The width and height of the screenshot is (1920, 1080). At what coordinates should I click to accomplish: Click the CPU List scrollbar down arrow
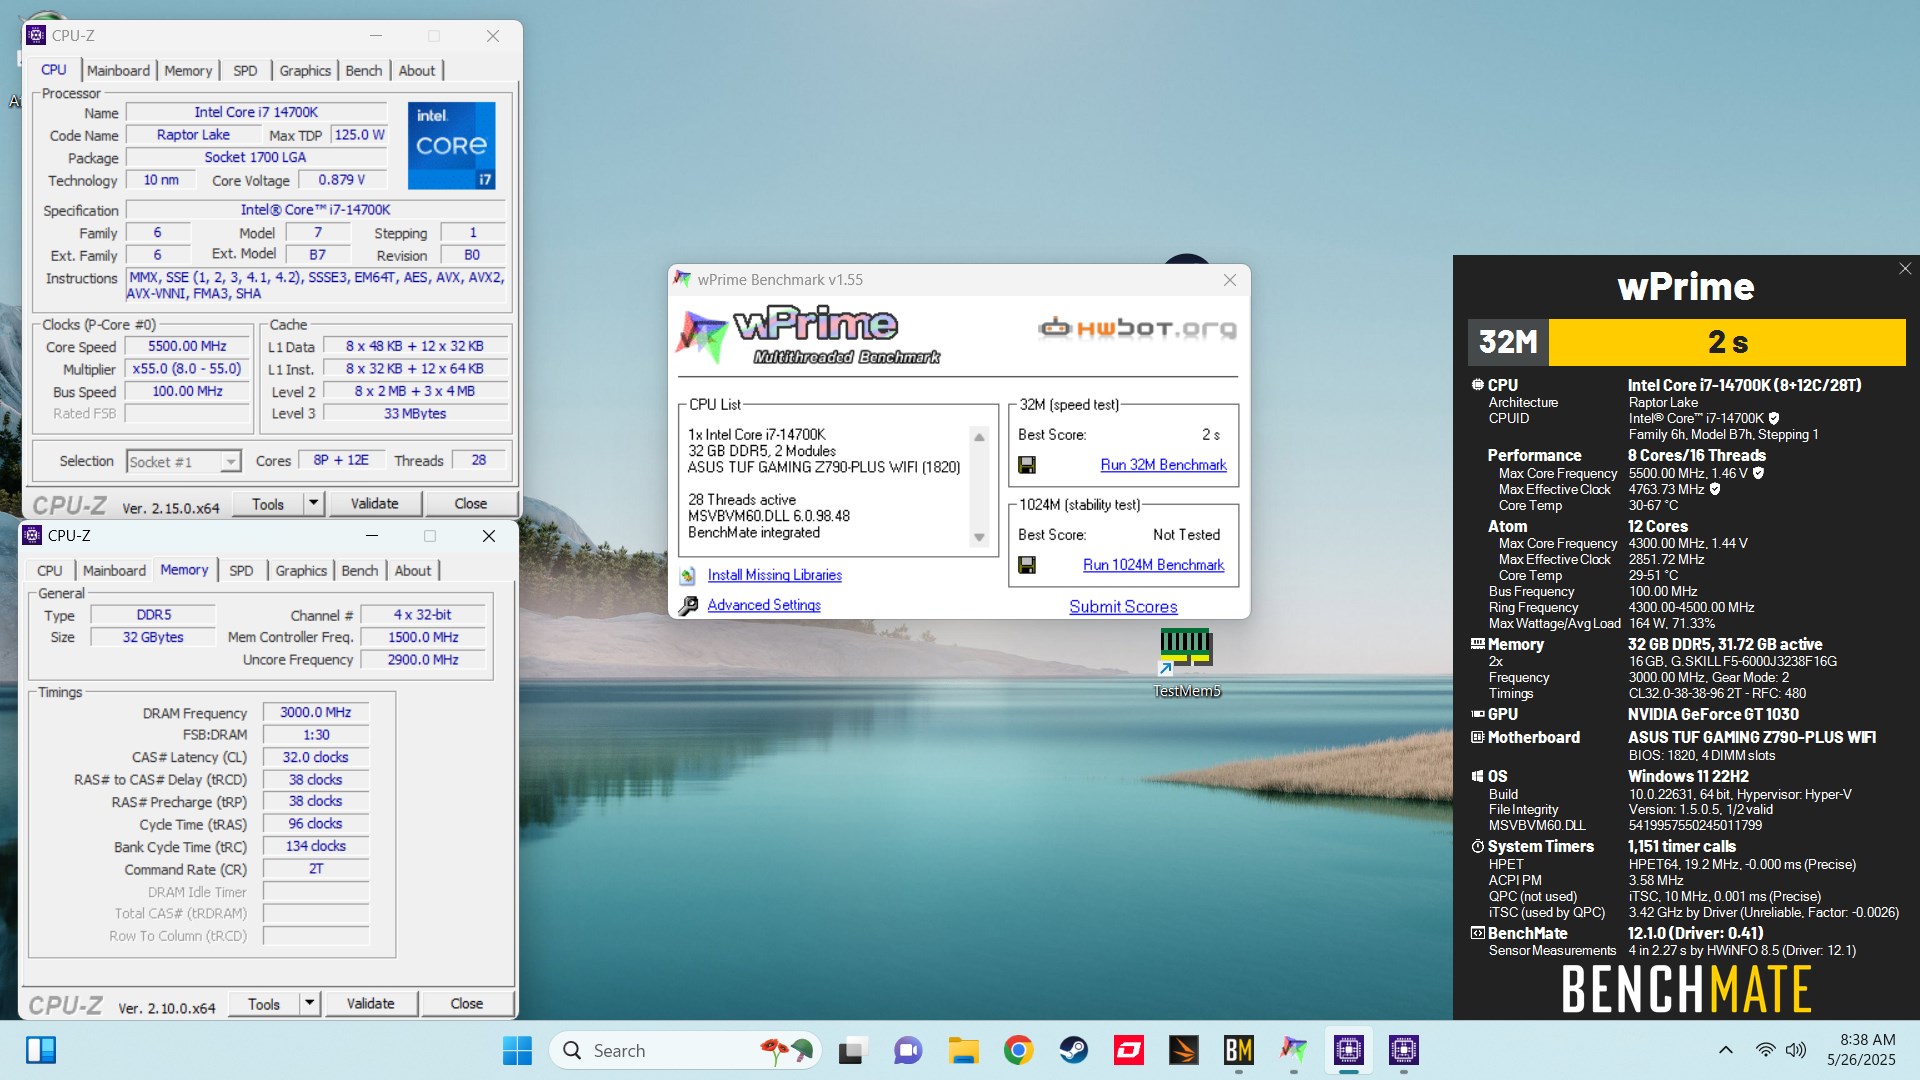click(x=979, y=538)
